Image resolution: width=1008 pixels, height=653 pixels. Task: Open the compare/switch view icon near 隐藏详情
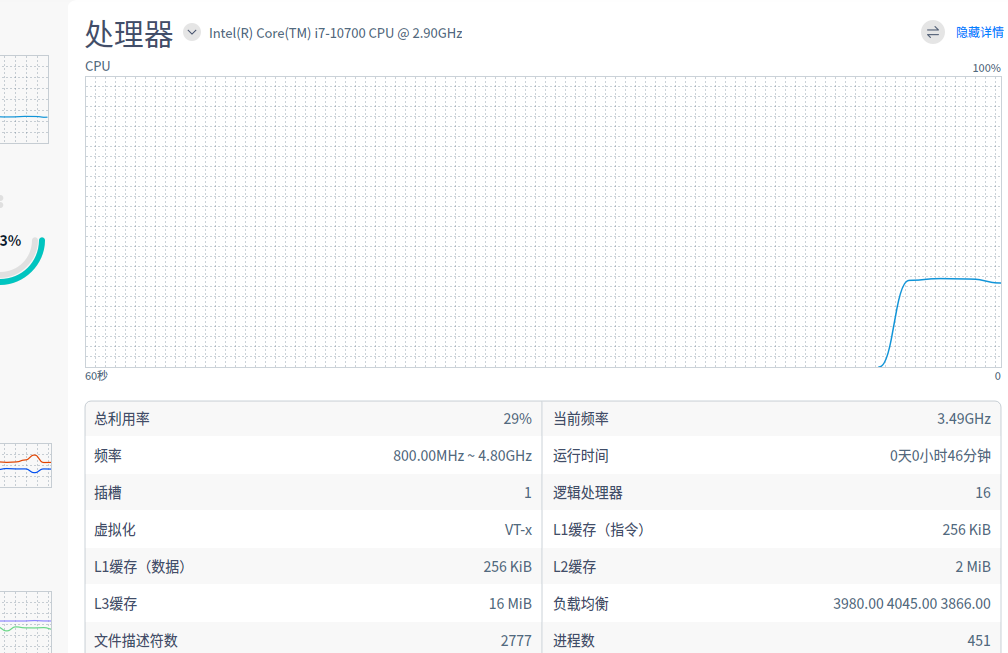click(x=932, y=31)
